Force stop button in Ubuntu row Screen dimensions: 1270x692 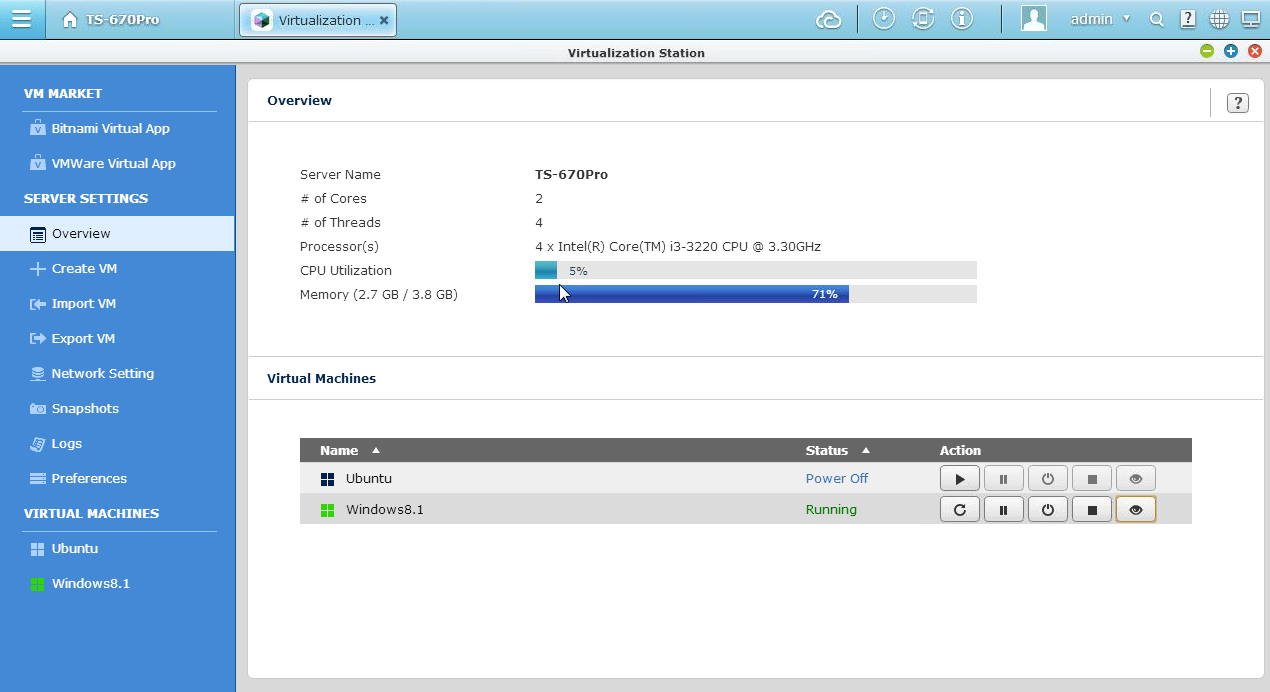pos(1092,479)
